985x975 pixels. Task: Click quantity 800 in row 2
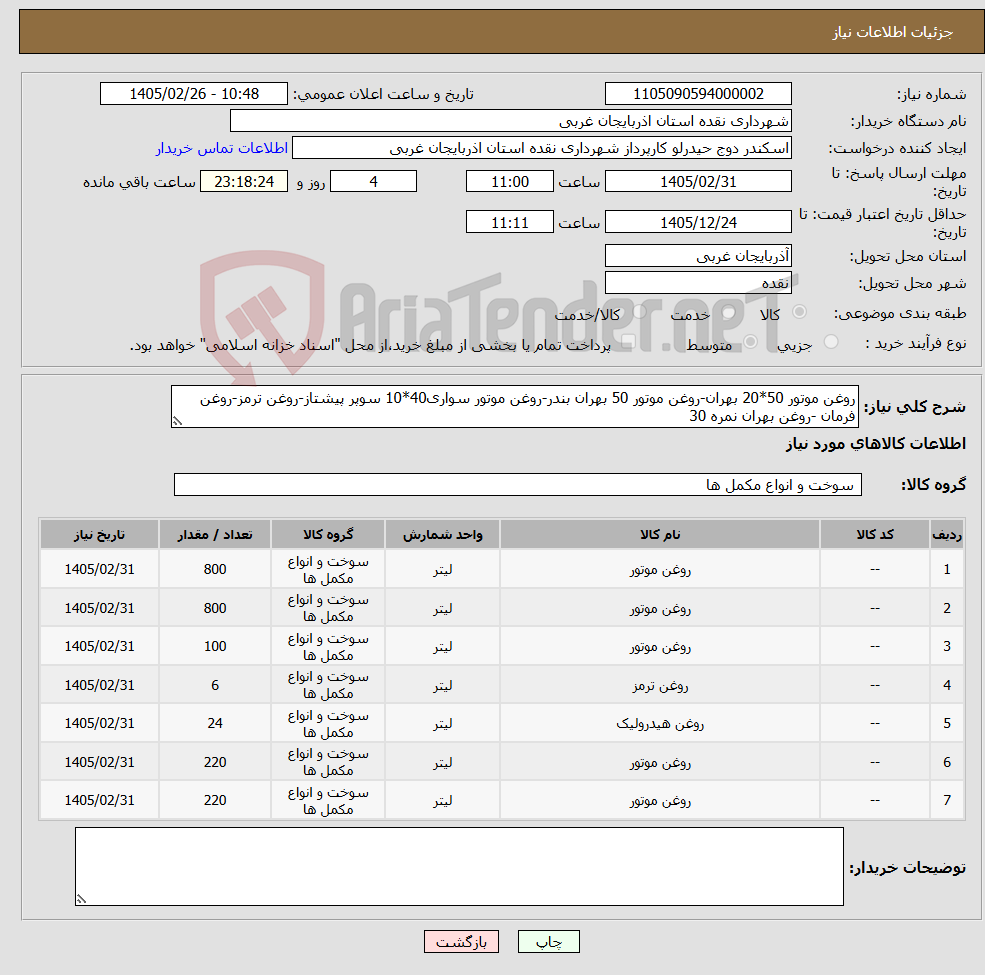[x=215, y=608]
